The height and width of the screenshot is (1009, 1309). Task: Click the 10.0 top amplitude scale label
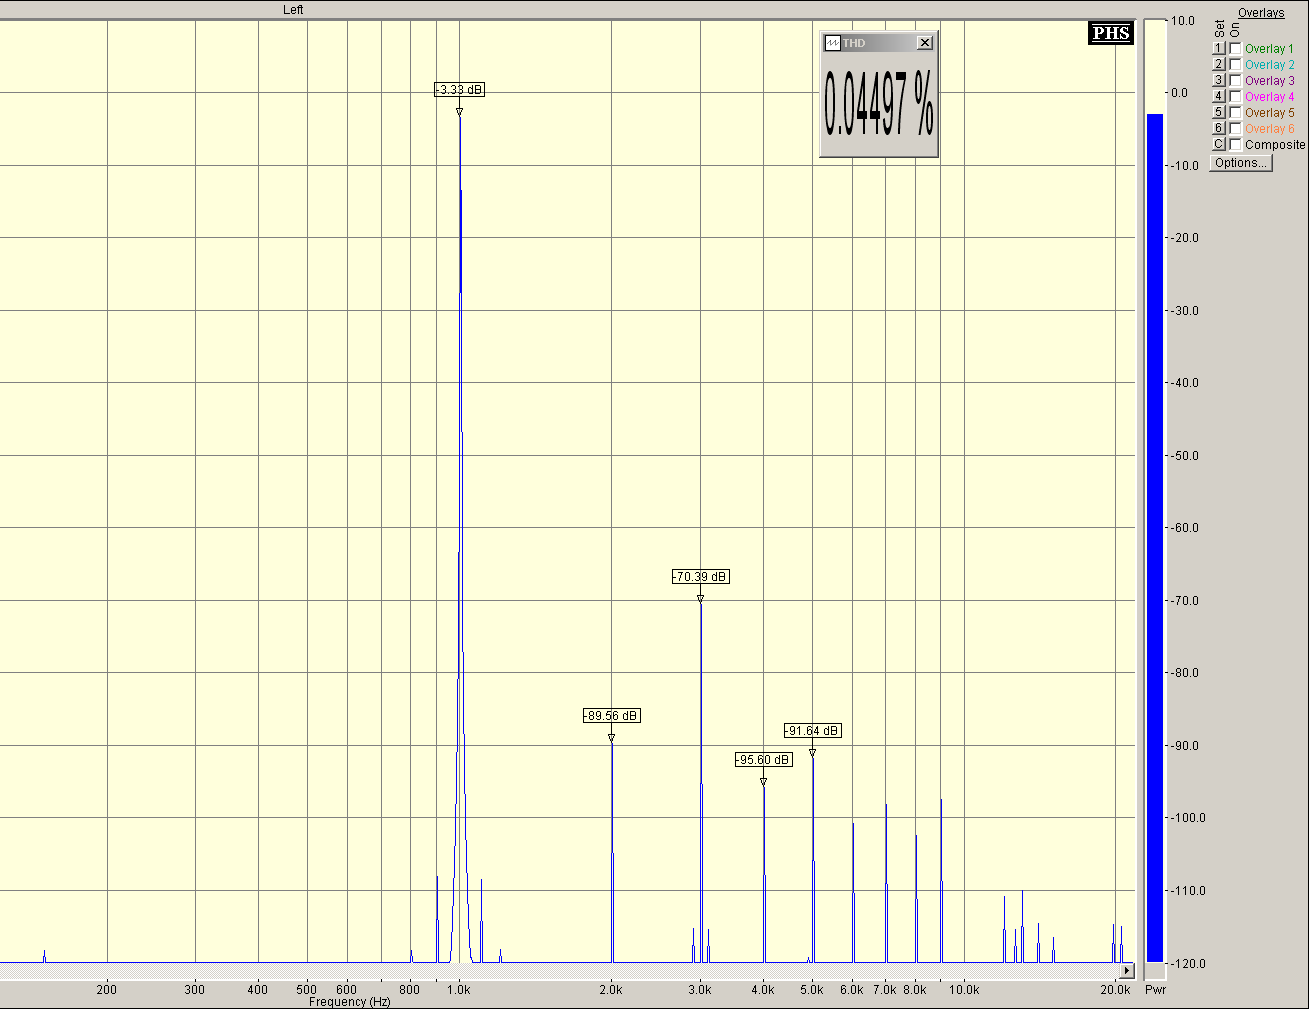coord(1183,21)
